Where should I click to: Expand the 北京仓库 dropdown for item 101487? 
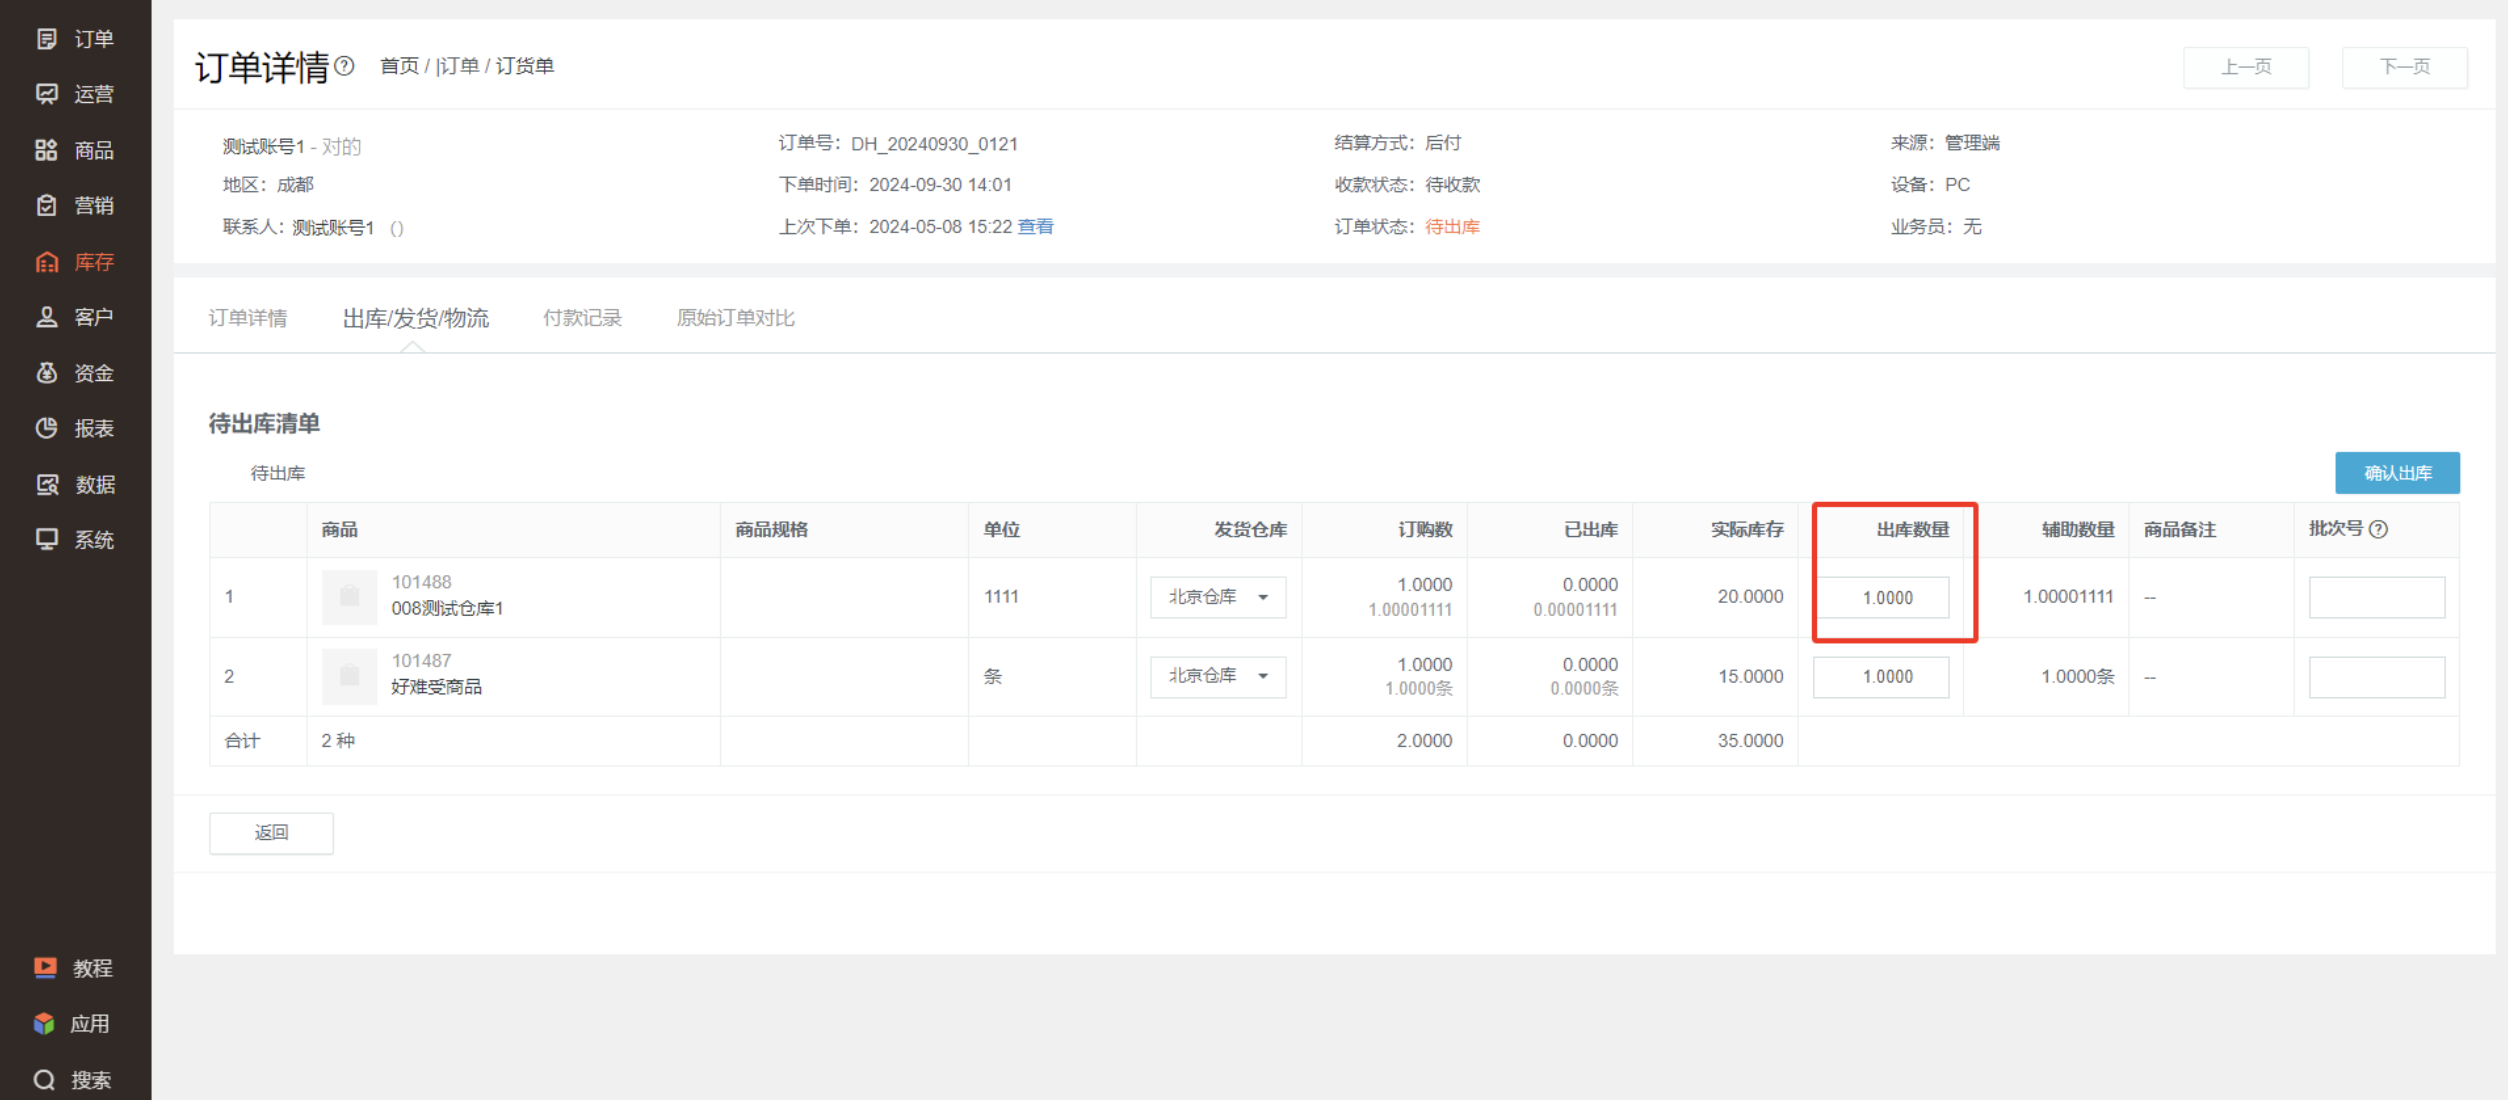1218,676
